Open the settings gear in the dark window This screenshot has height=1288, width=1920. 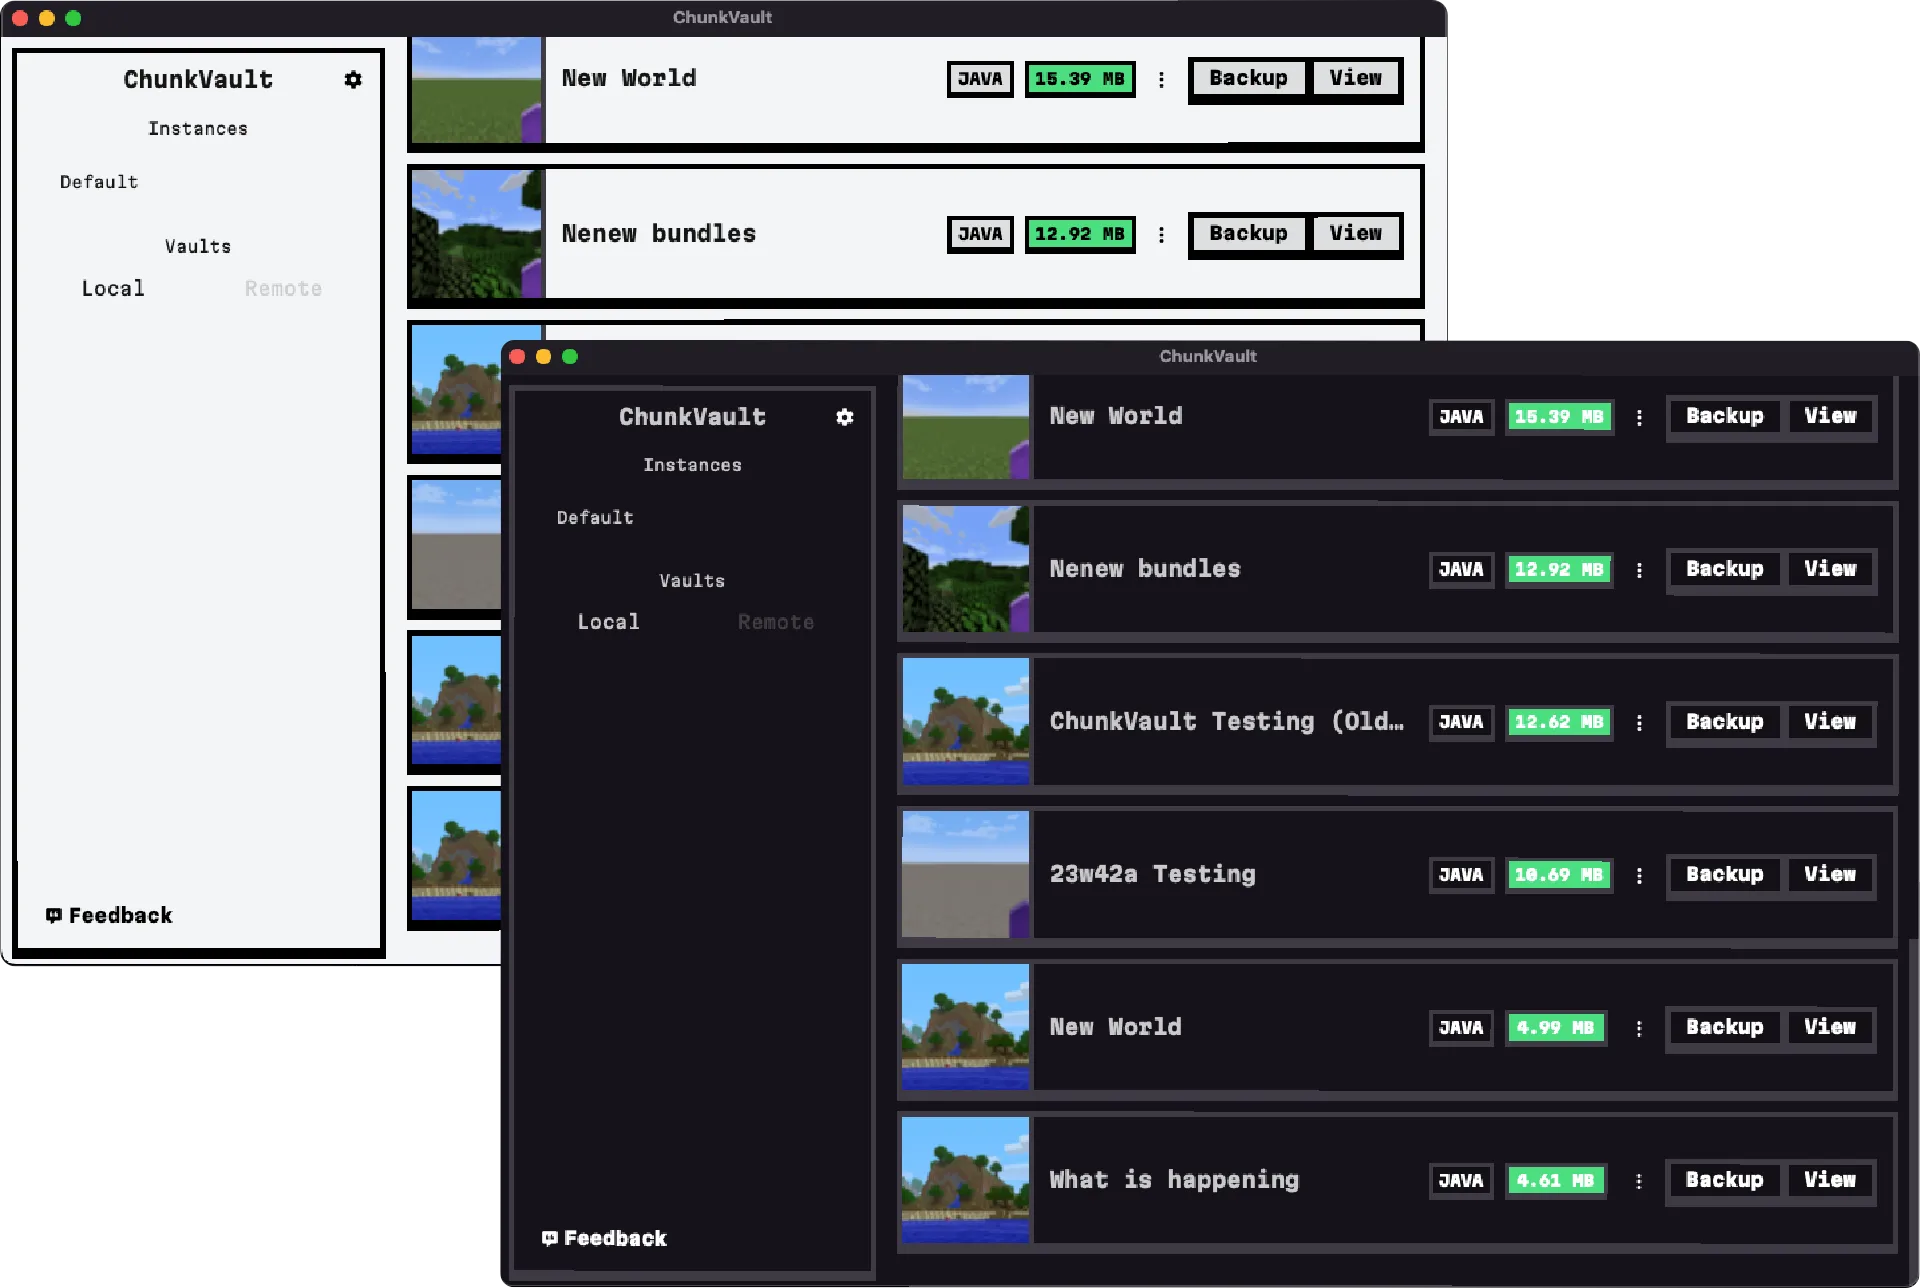pyautogui.click(x=845, y=417)
